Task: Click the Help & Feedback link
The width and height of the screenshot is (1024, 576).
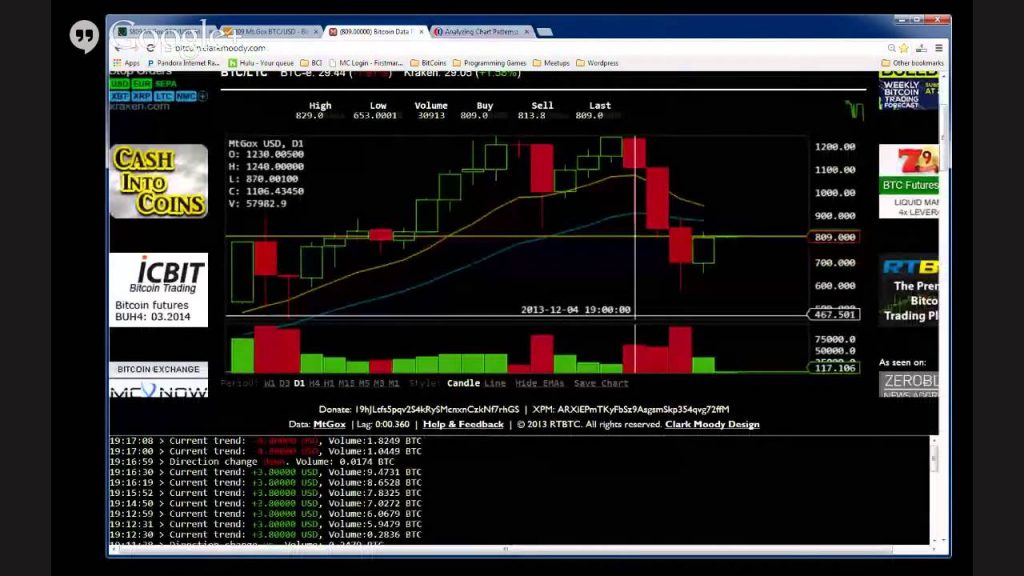Action: tap(463, 424)
